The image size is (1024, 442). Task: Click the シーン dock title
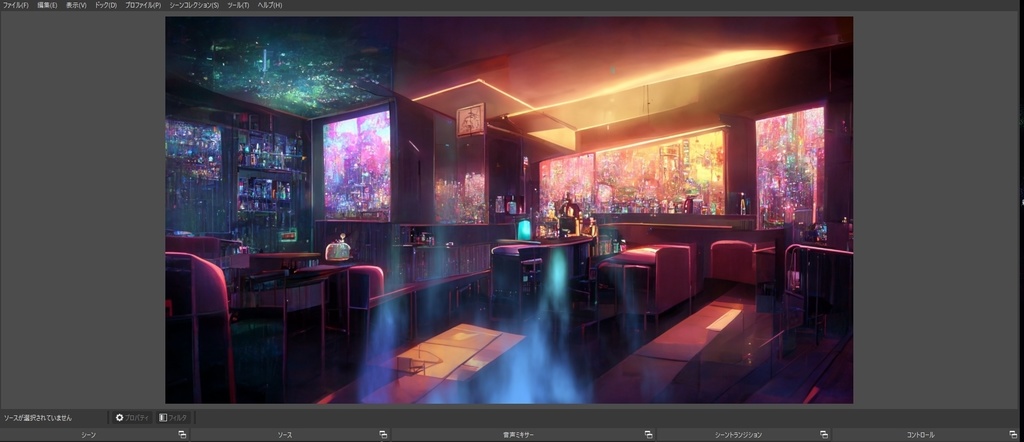tap(88, 435)
